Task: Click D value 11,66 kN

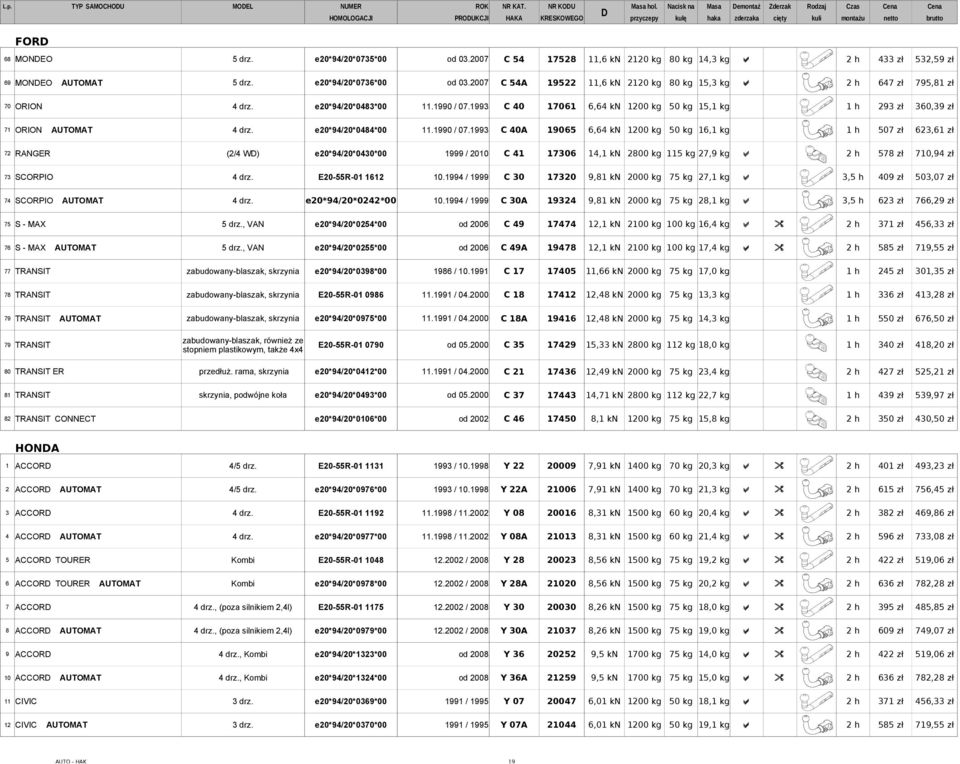Action: tap(604, 271)
